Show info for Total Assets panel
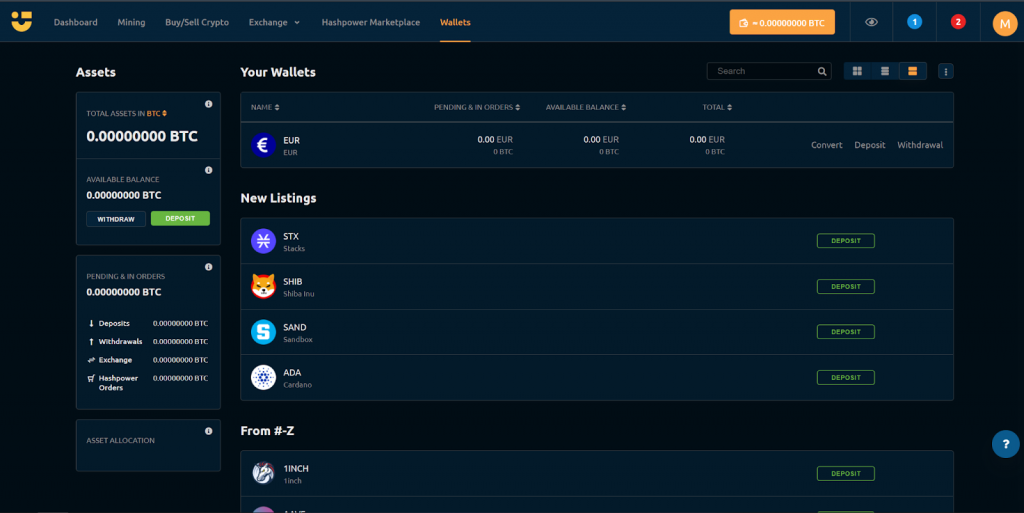1024x513 pixels. point(208,104)
